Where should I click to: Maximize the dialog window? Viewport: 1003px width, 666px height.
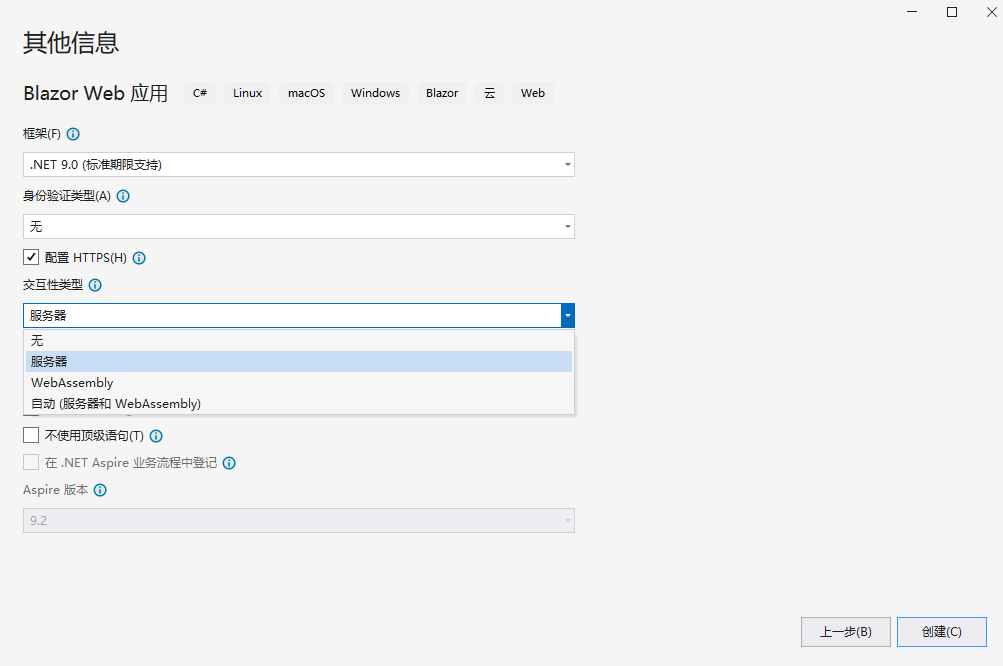952,12
